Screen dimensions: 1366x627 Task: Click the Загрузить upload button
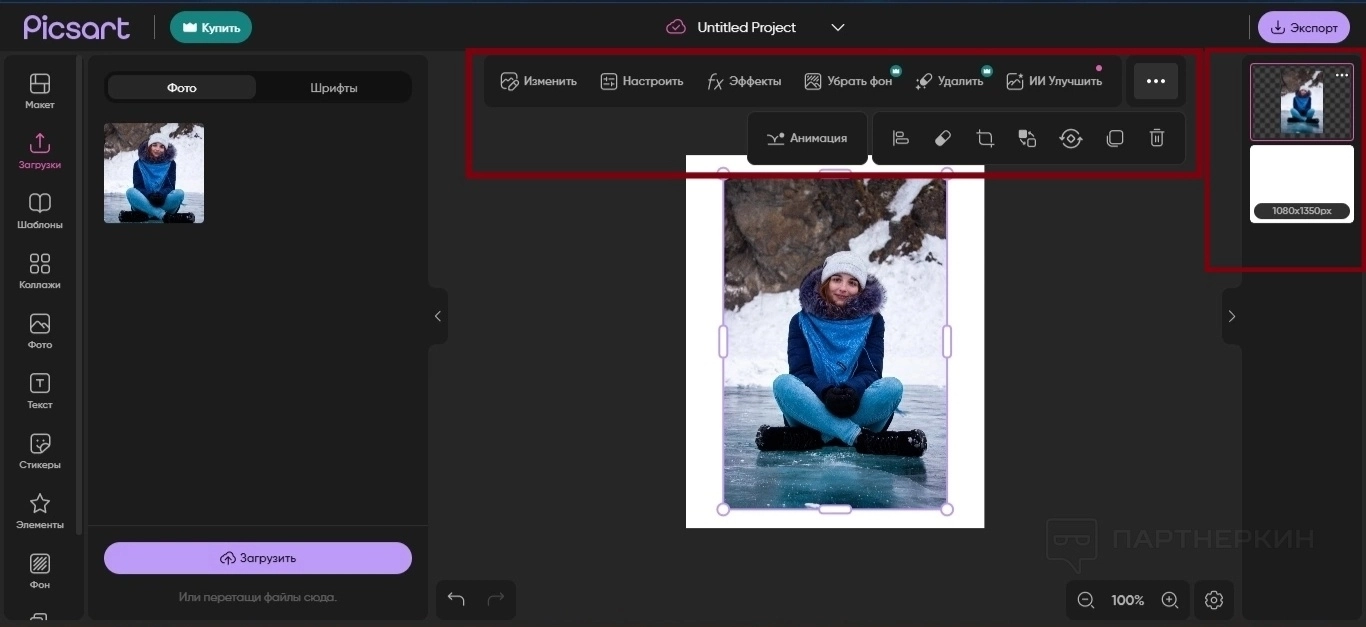(x=258, y=558)
